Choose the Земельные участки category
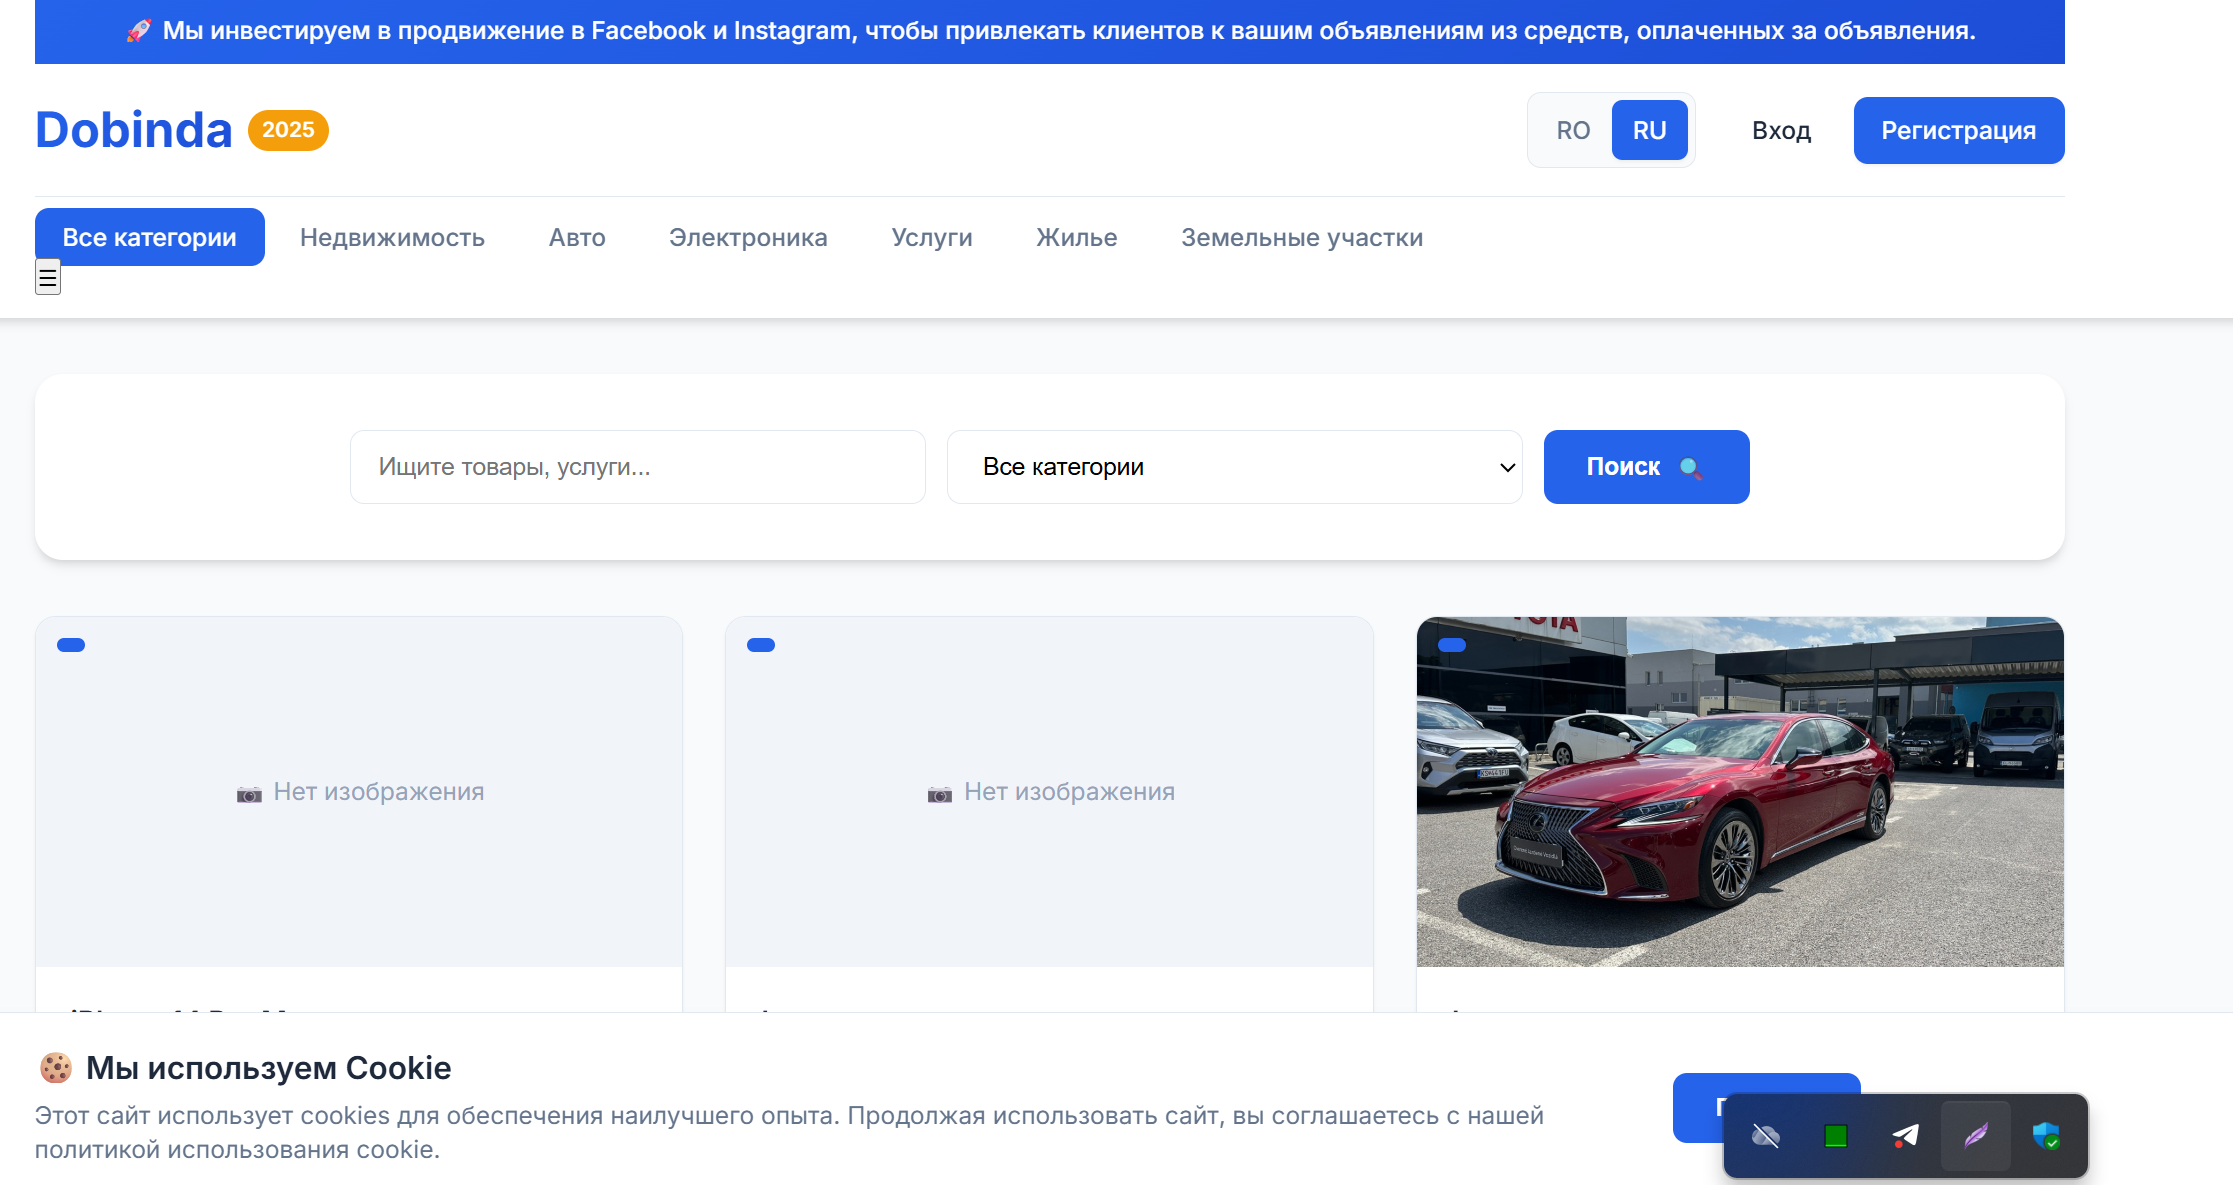The width and height of the screenshot is (2233, 1185). [1301, 237]
